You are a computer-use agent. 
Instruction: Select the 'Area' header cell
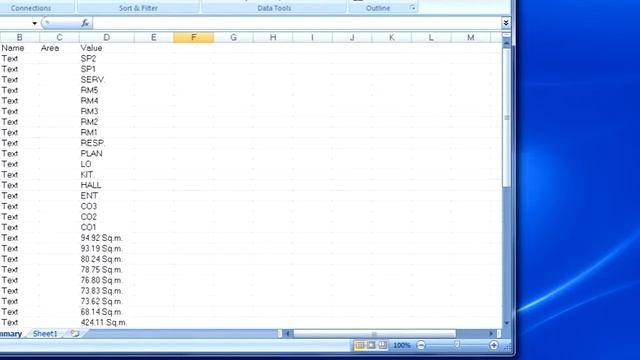coord(59,48)
